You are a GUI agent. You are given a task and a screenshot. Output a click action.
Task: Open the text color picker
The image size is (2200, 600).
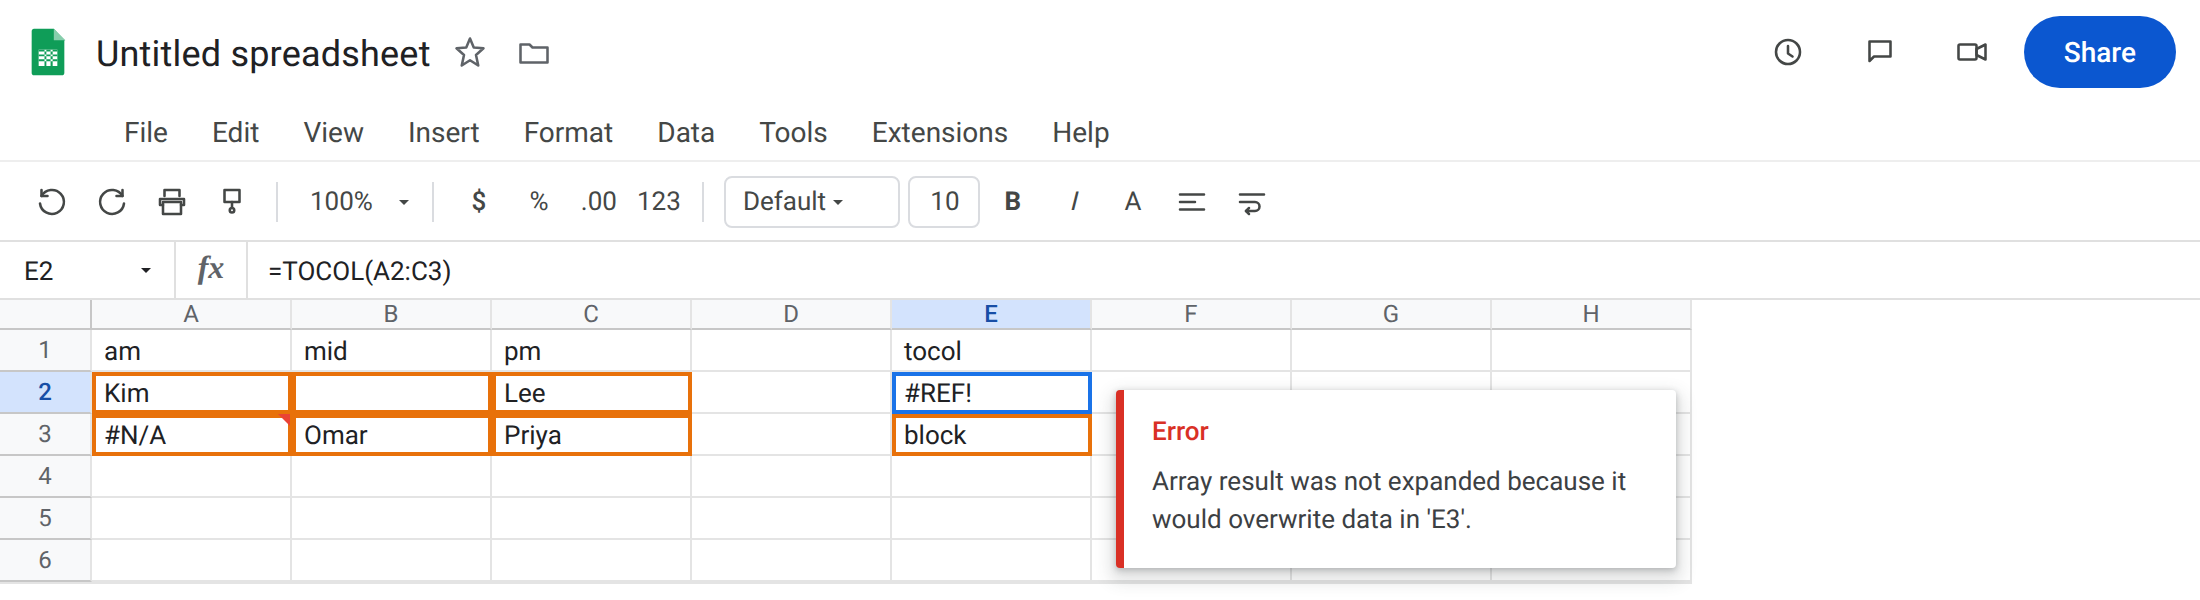(x=1133, y=202)
